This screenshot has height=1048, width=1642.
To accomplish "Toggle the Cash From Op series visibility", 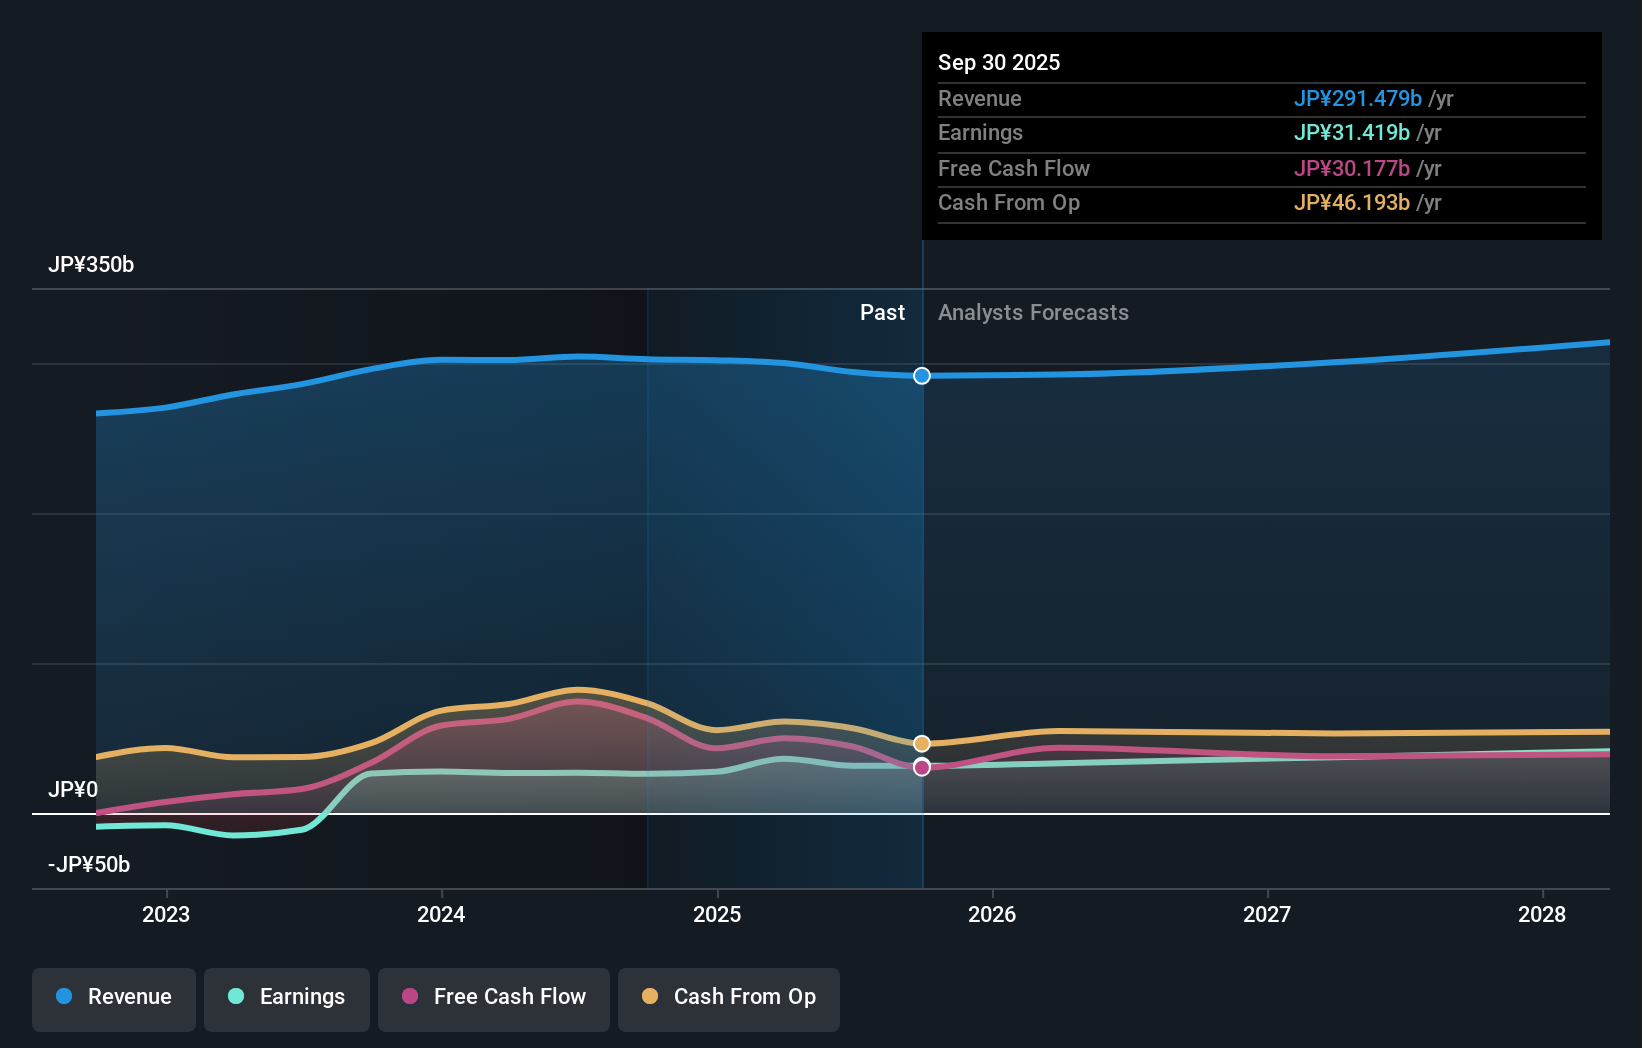I will 728,997.
